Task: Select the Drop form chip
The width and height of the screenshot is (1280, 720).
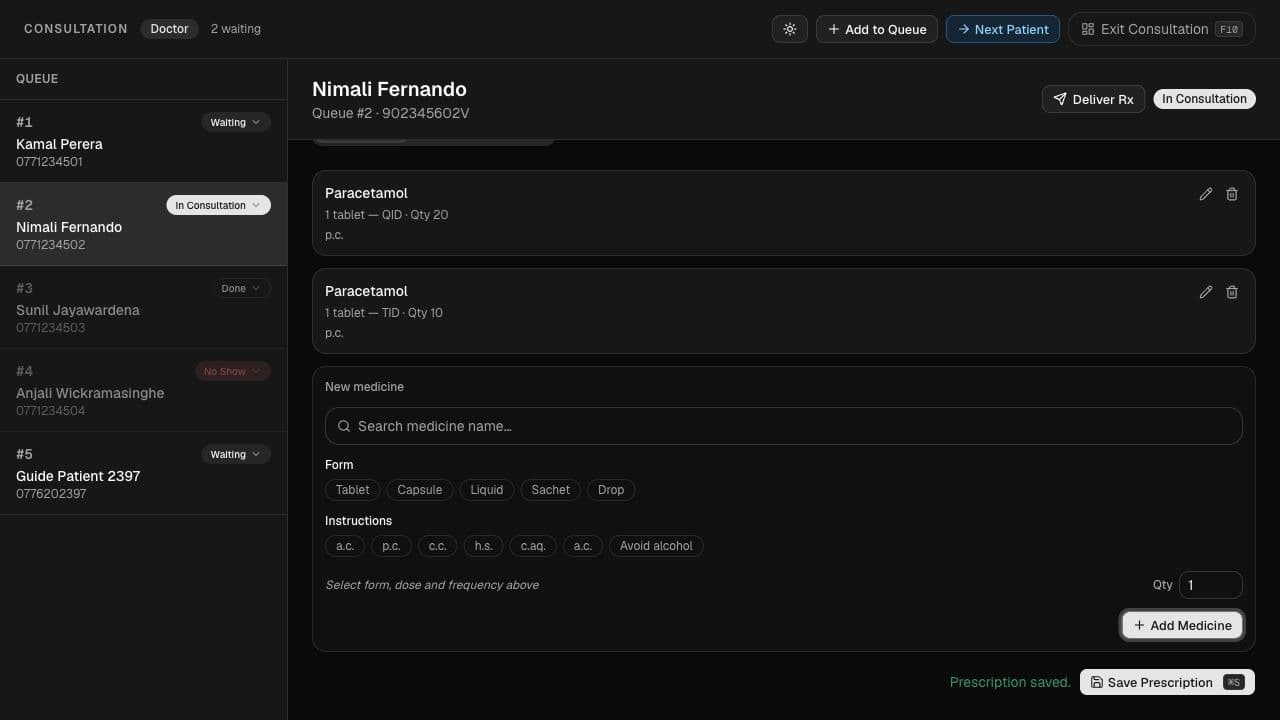Action: (611, 490)
